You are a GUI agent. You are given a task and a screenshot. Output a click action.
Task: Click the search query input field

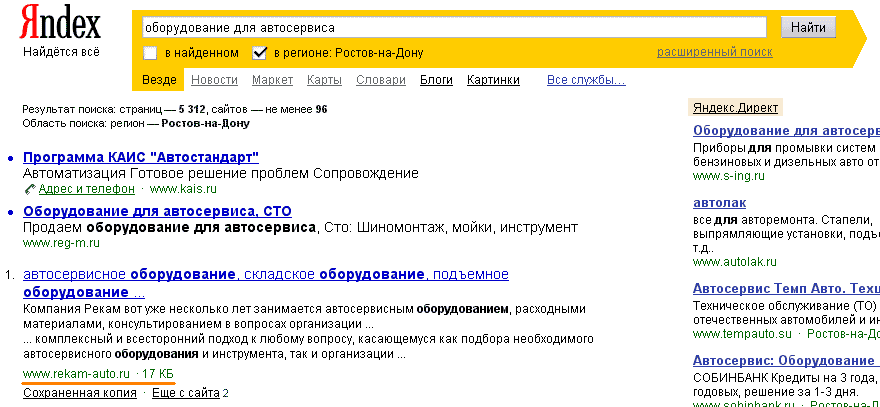[453, 27]
